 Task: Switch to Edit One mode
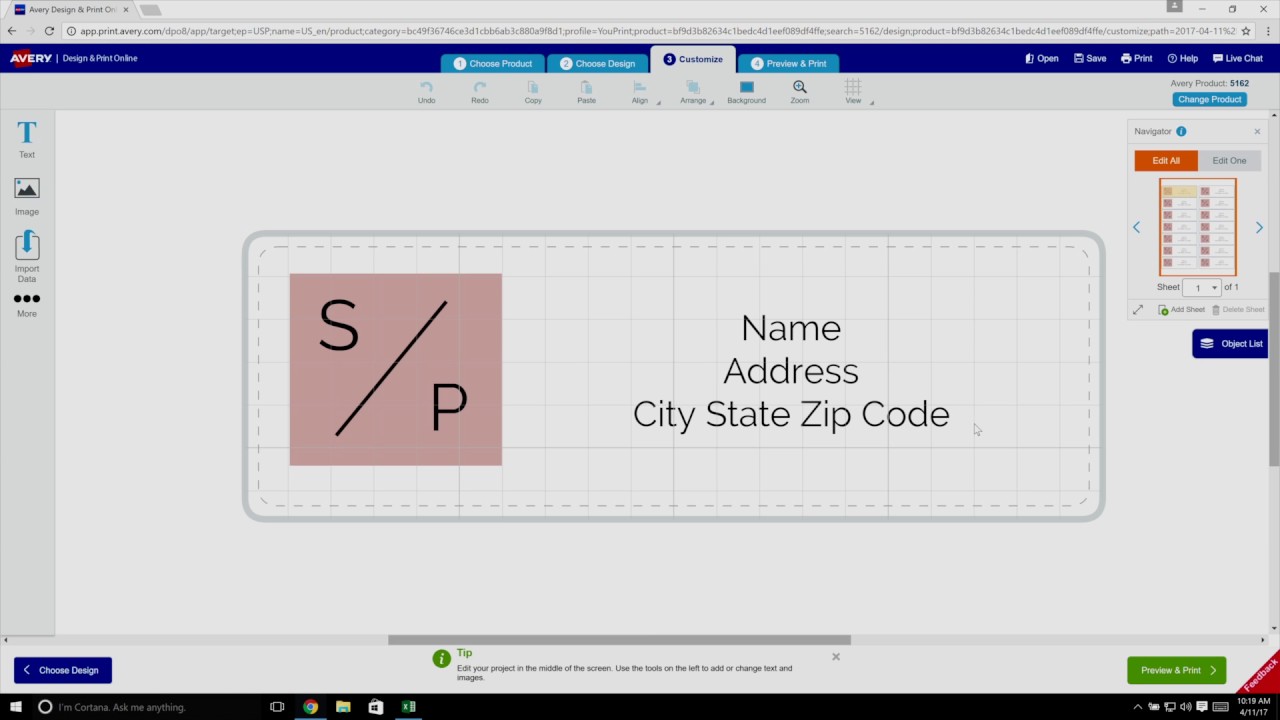(x=1229, y=161)
